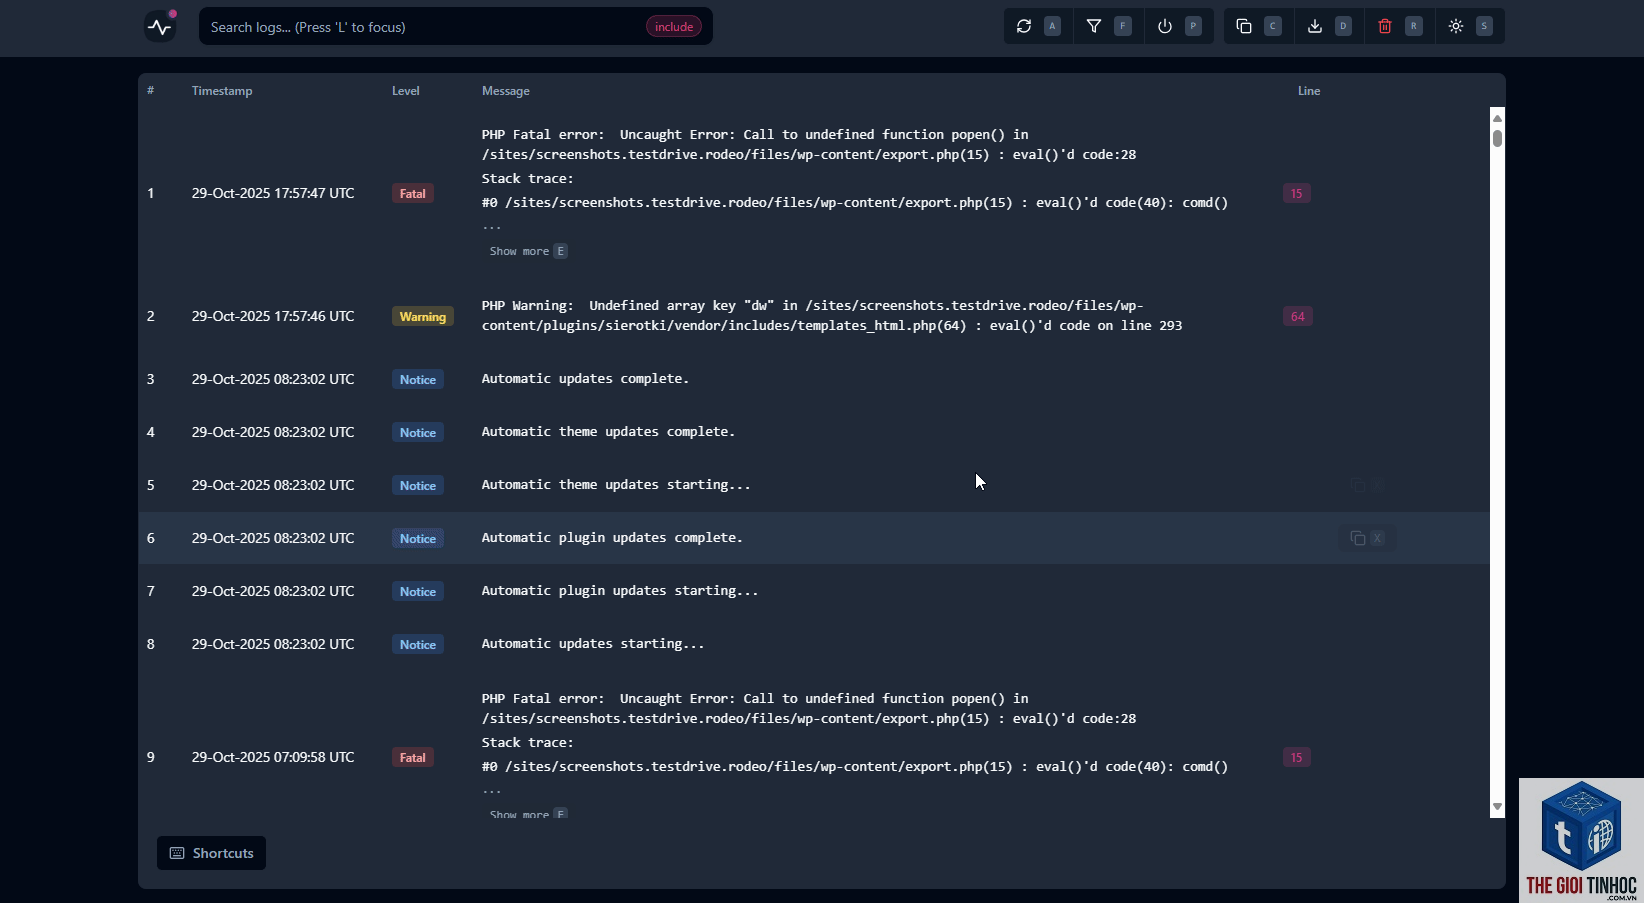Screen dimensions: 1644x903
Task: Click message 'Automatic plugin updates starting...'
Action: pos(620,591)
